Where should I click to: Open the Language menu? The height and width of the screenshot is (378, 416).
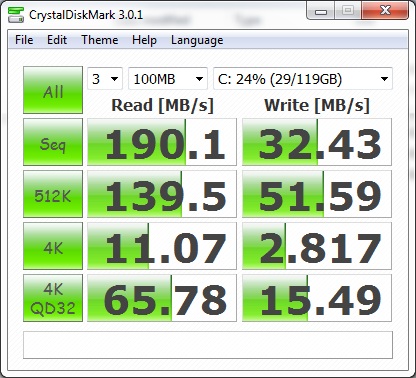click(x=197, y=40)
